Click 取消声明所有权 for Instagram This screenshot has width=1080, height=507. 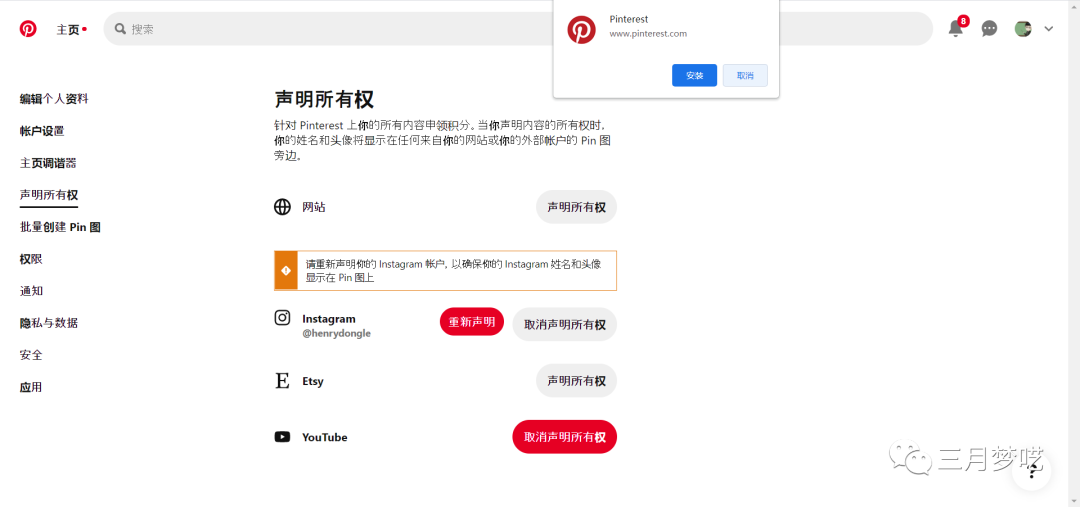point(565,324)
